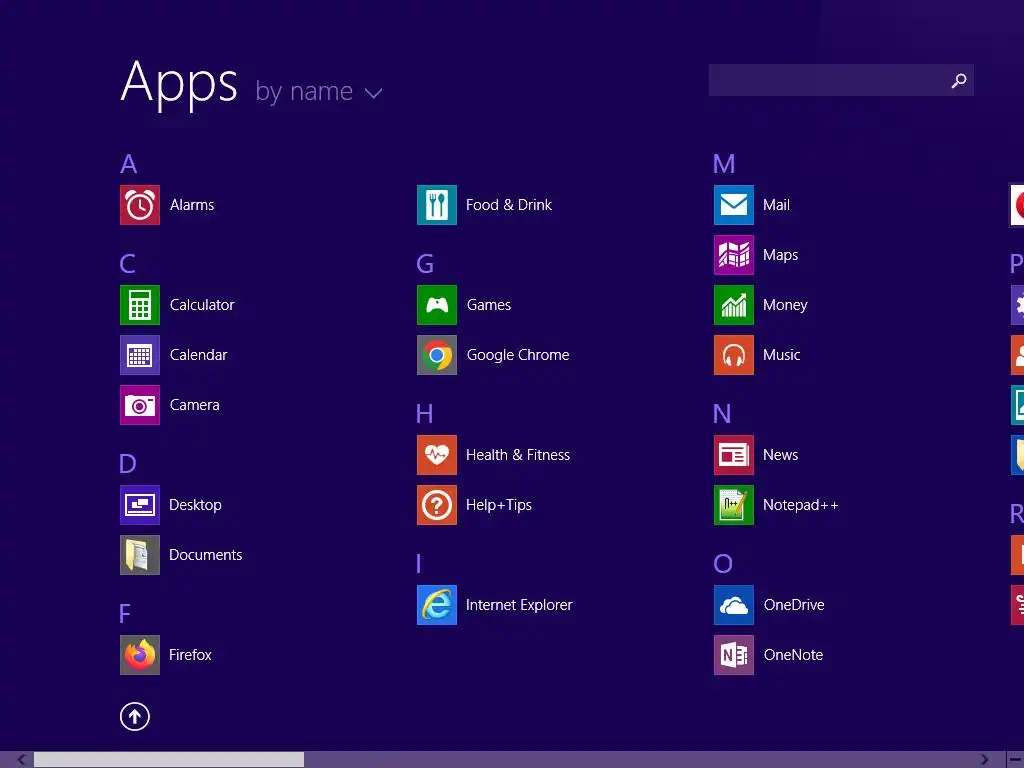Open the Food & Drink icon
Screen dimensions: 1024x768
click(x=437, y=205)
